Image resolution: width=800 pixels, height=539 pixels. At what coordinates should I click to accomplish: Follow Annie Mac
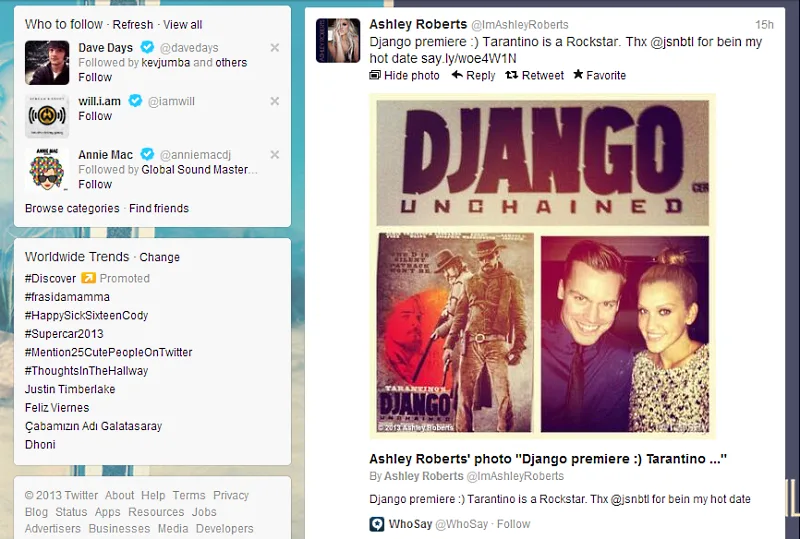(95, 184)
